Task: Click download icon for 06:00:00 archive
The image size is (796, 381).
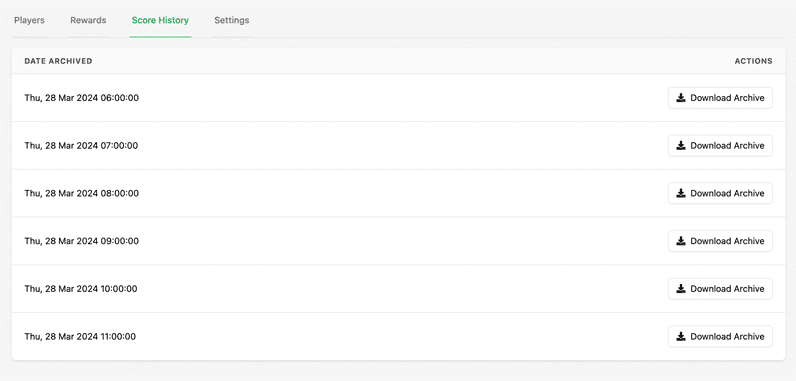Action: (681, 98)
